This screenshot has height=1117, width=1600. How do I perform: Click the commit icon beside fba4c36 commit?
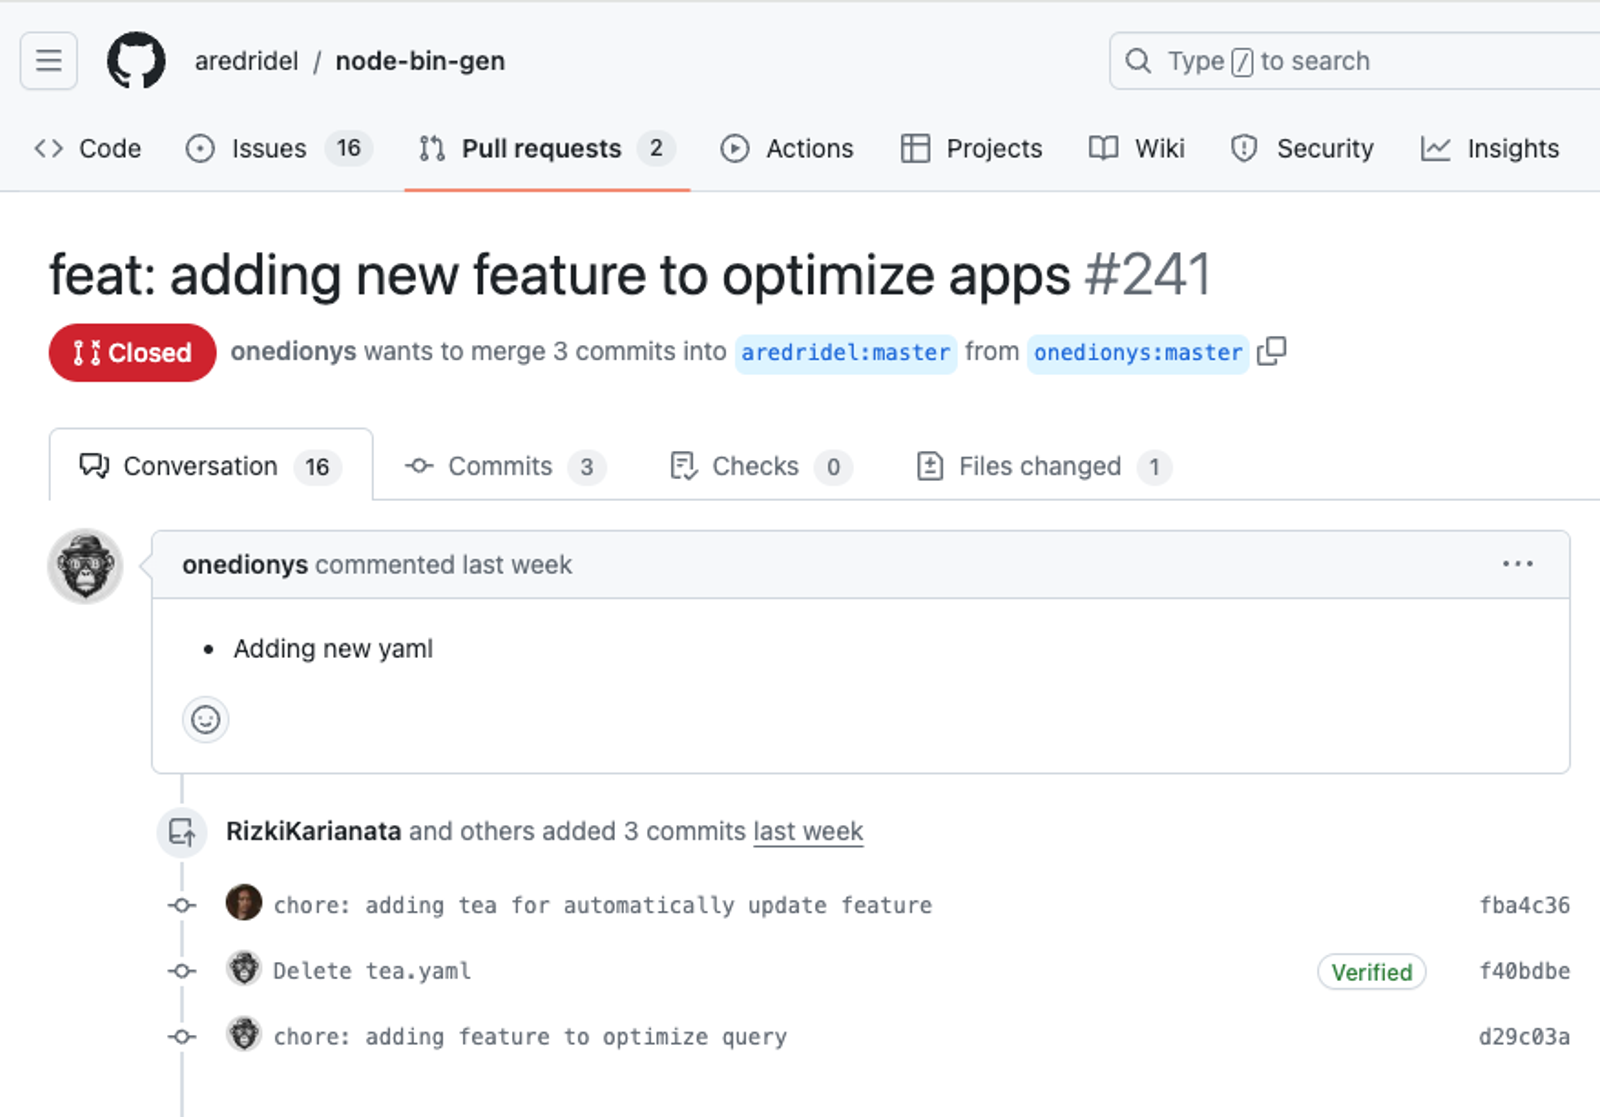pos(182,906)
